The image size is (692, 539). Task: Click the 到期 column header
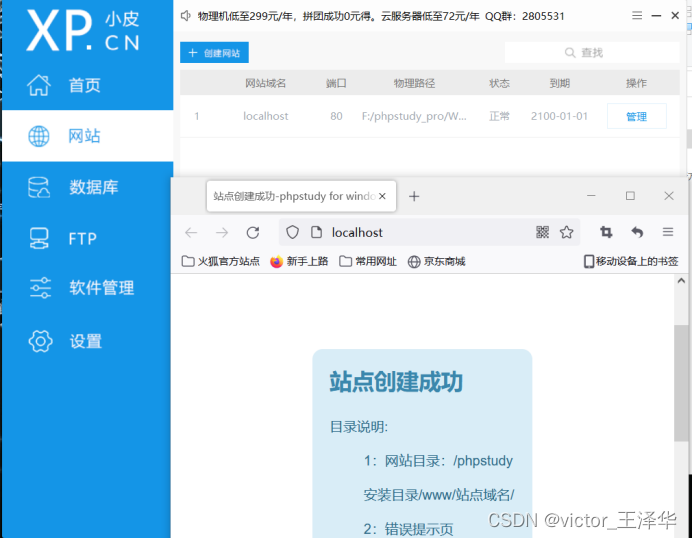559,83
